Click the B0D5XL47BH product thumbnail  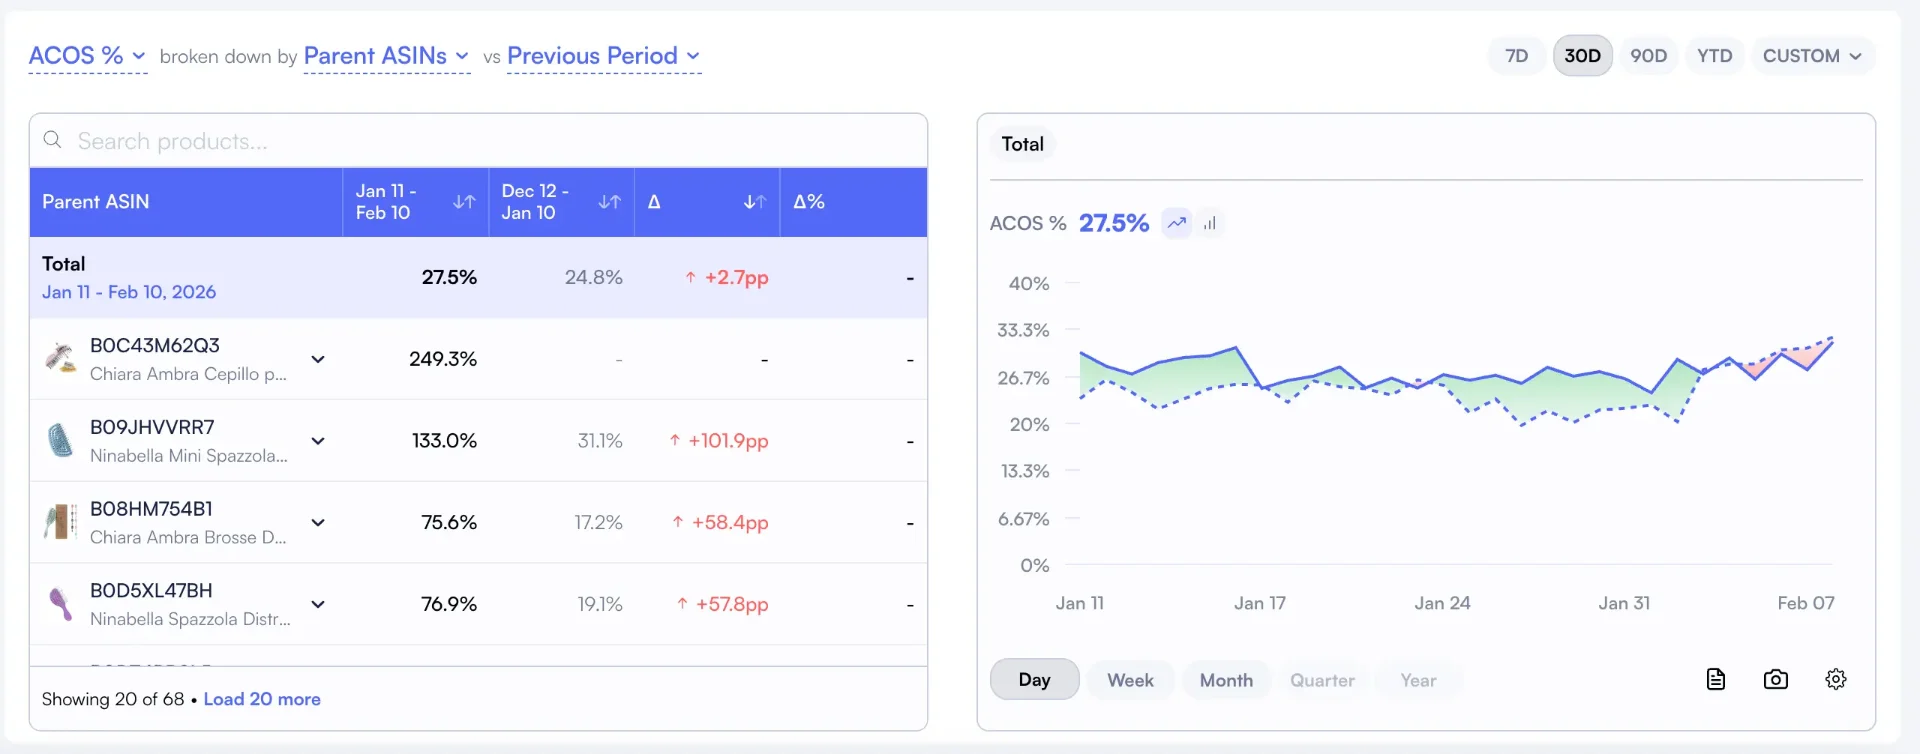tap(61, 604)
